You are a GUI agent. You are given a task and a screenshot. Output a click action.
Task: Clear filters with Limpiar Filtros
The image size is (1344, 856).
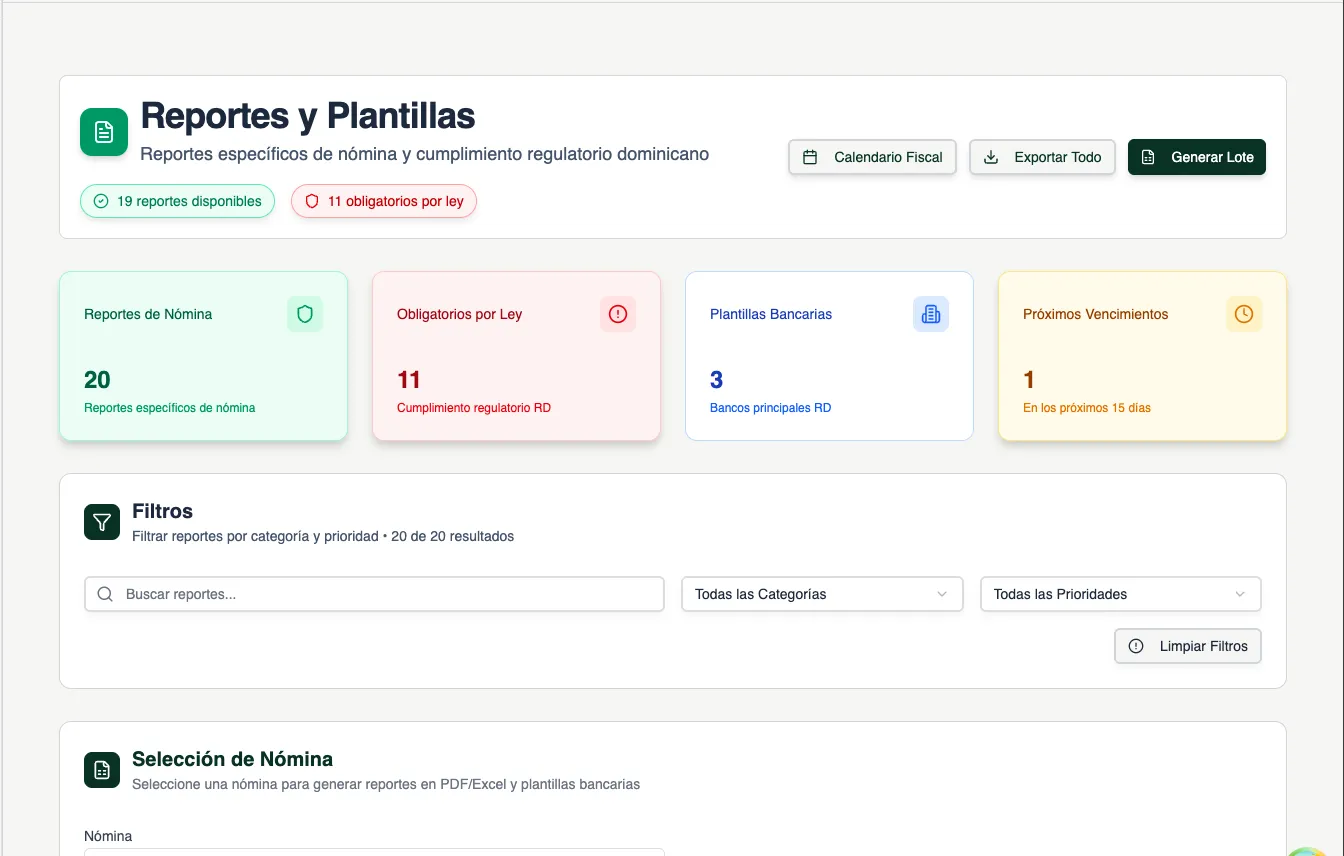[x=1188, y=646]
